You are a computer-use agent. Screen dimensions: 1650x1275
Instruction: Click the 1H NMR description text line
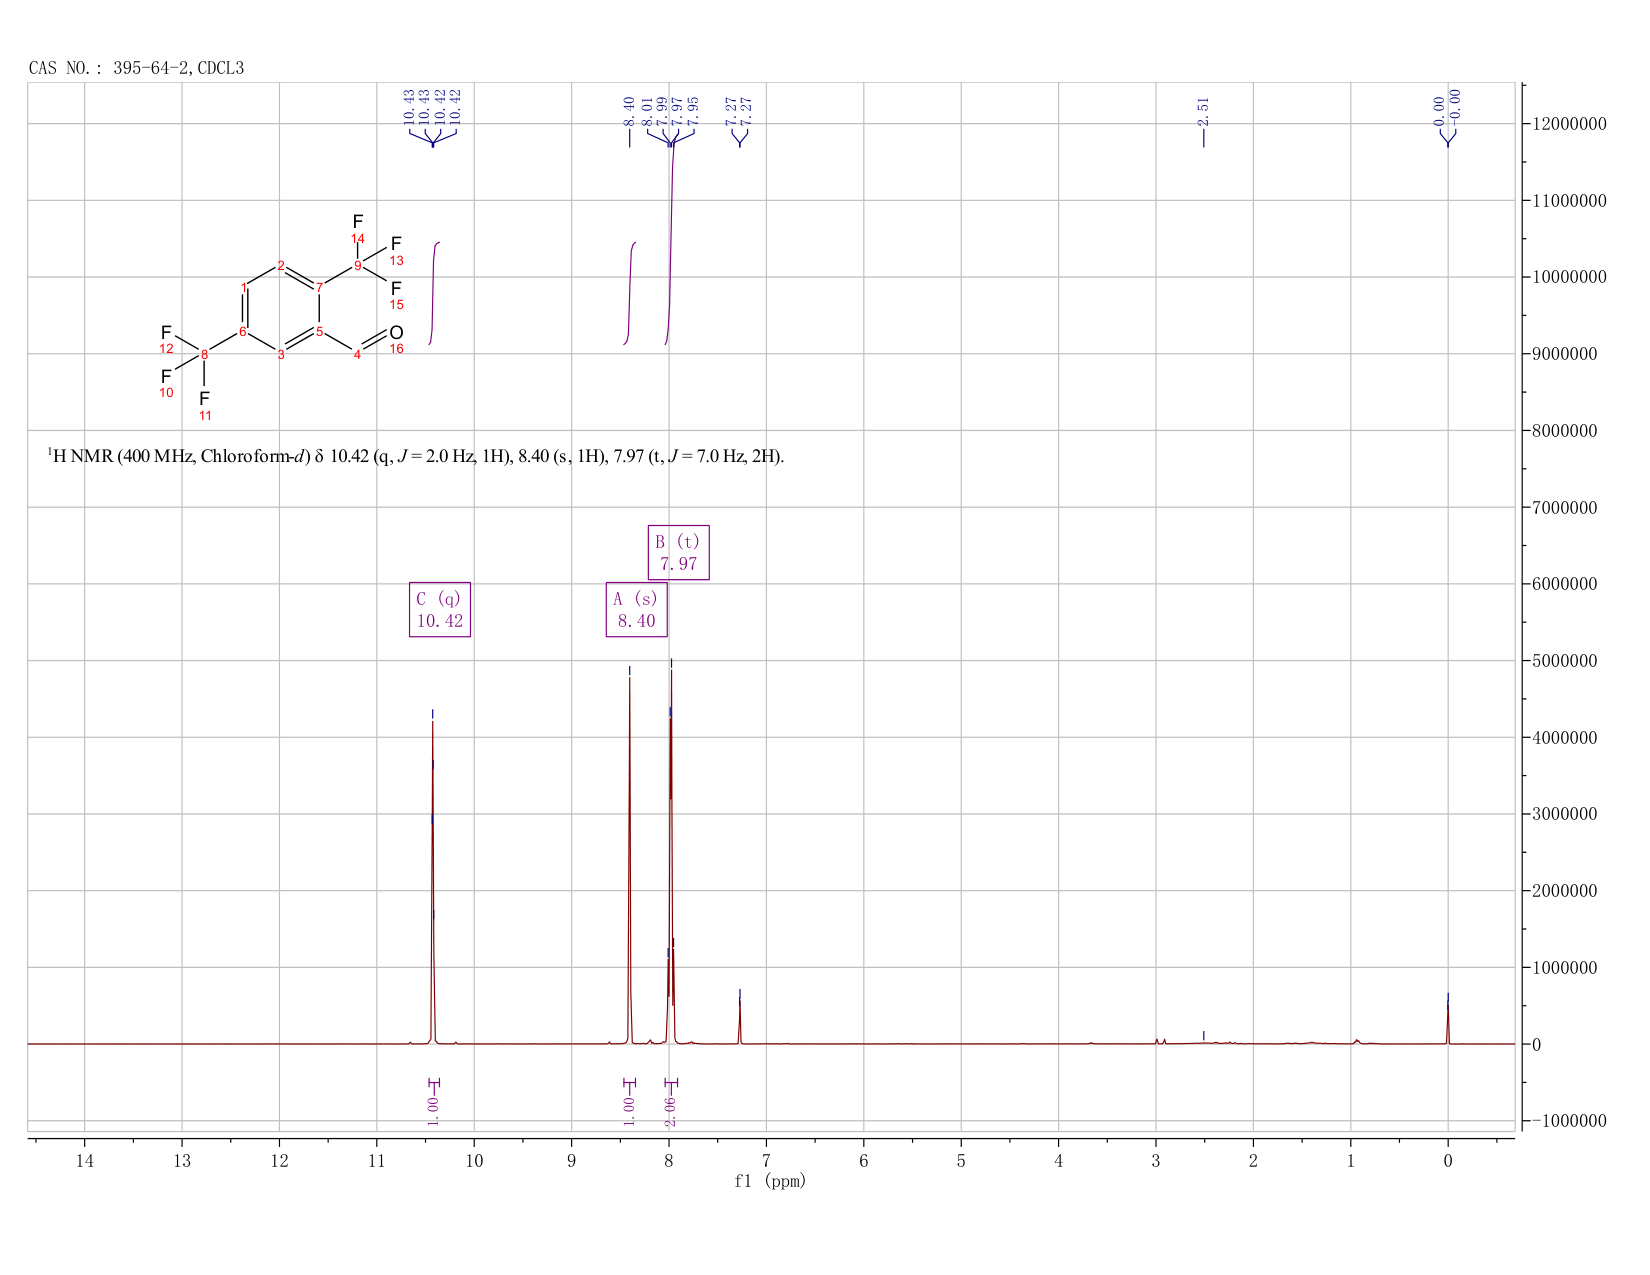pos(416,457)
